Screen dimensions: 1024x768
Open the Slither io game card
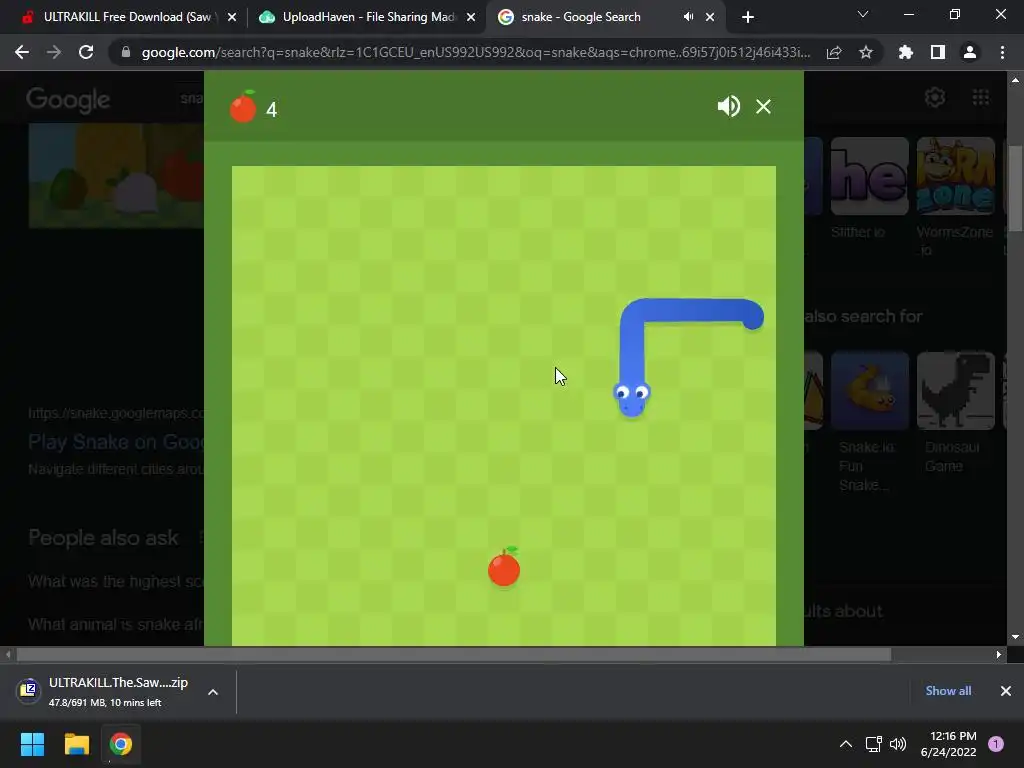click(x=869, y=189)
